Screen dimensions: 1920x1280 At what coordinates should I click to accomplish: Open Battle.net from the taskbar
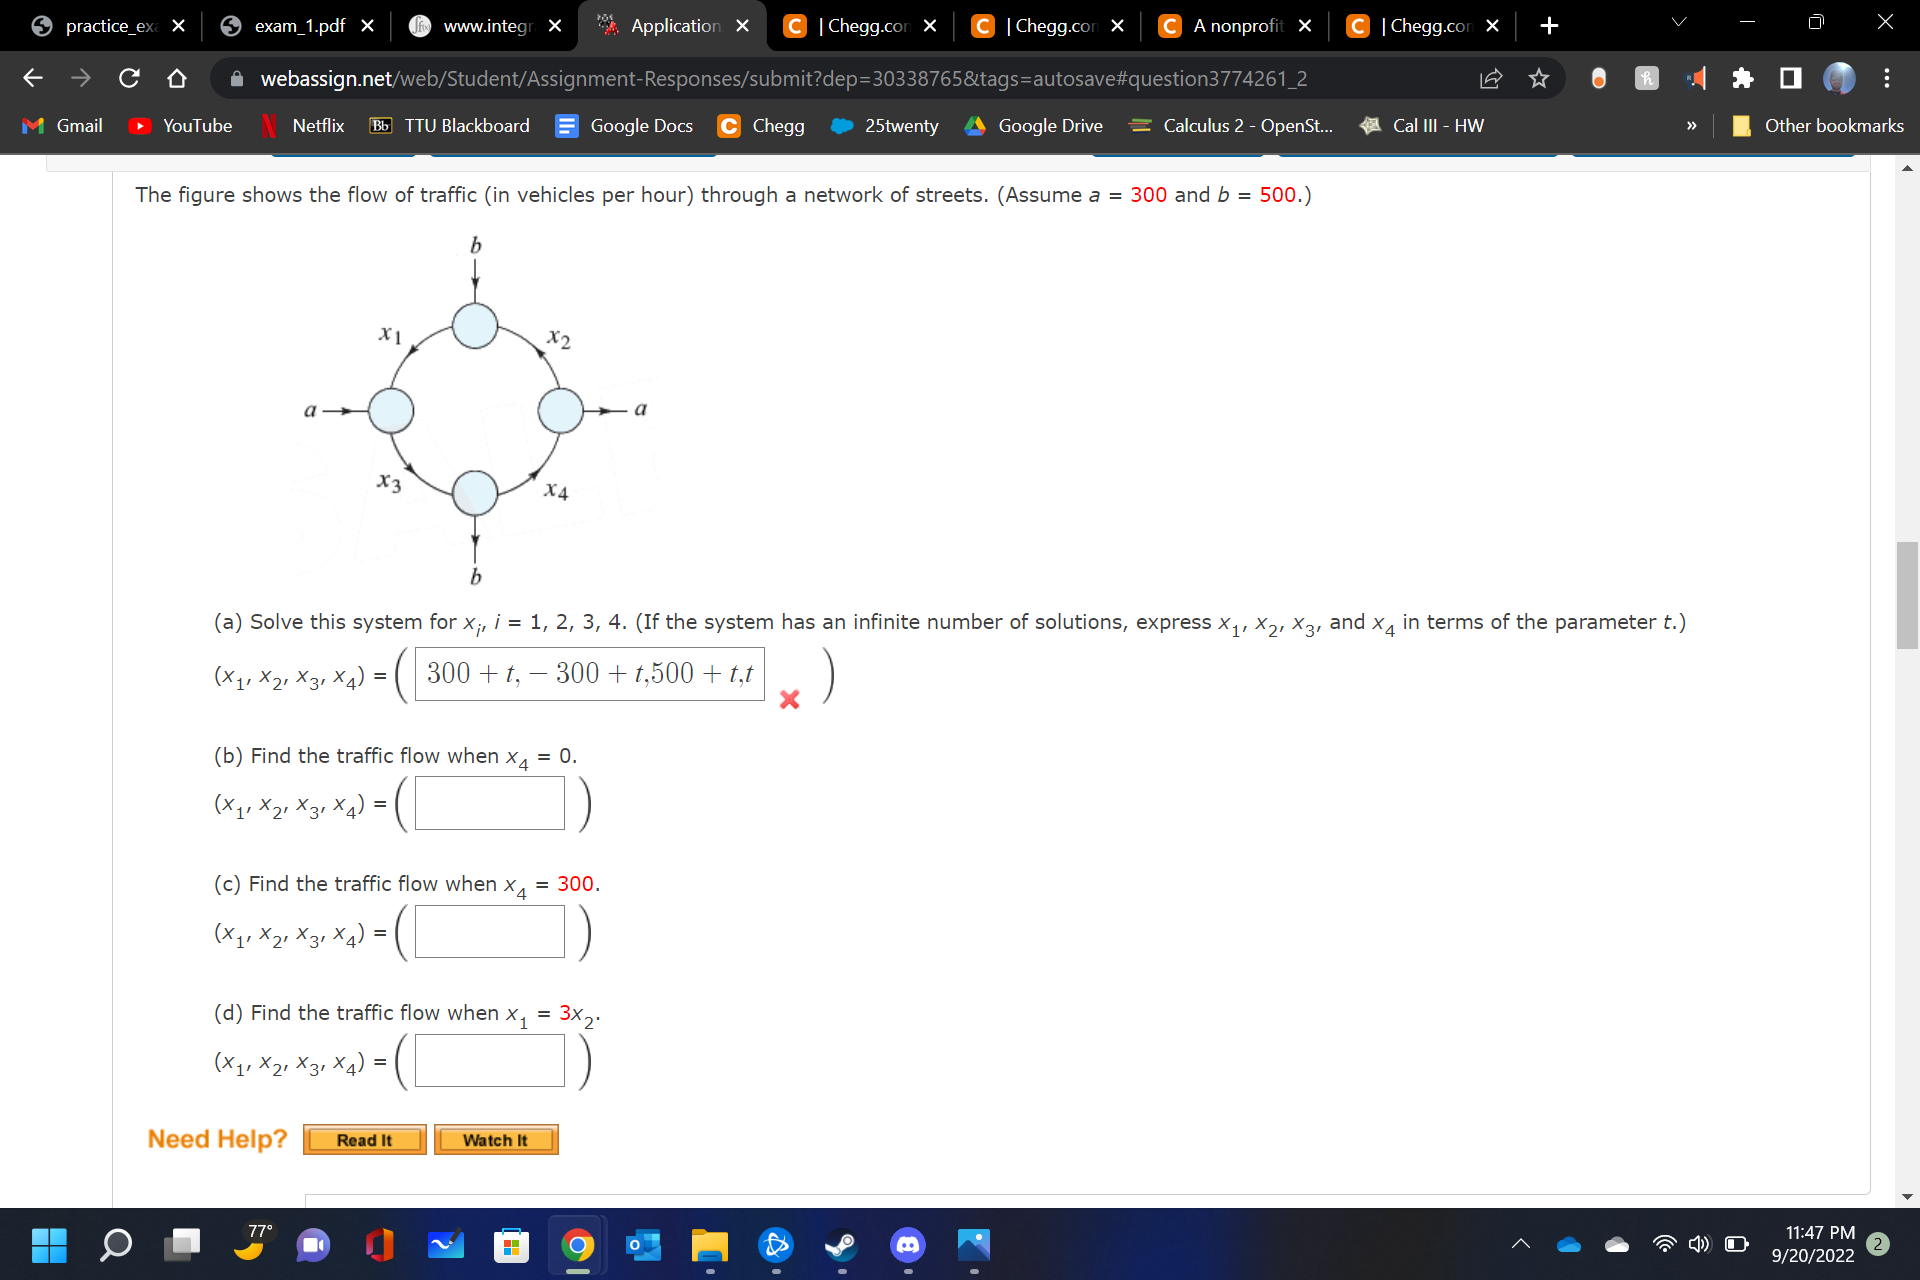click(778, 1245)
